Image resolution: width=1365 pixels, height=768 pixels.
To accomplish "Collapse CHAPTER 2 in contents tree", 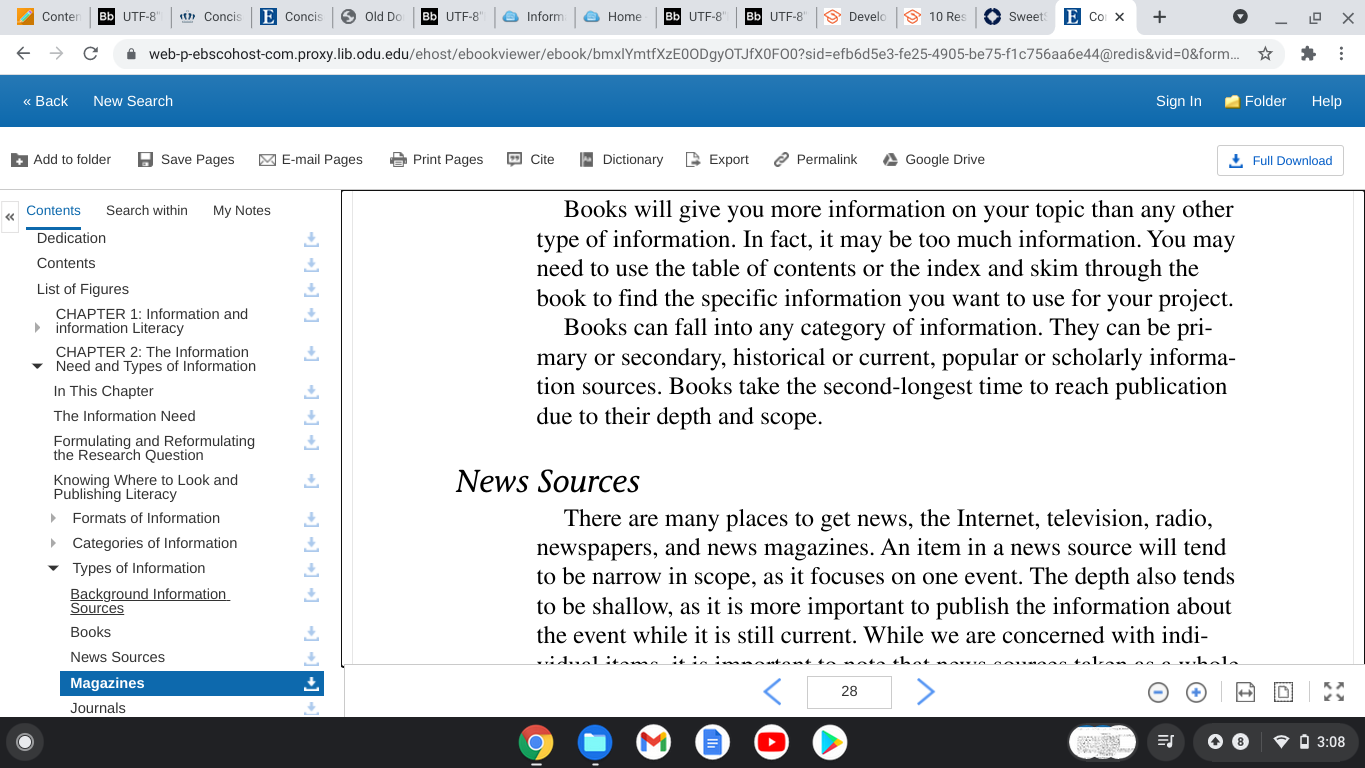I will click(x=37, y=366).
